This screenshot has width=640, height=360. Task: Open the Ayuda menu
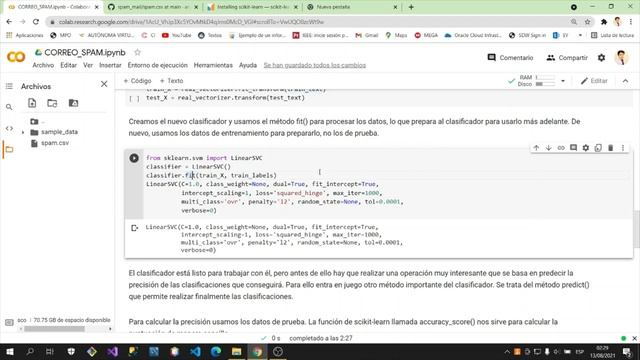(x=248, y=65)
